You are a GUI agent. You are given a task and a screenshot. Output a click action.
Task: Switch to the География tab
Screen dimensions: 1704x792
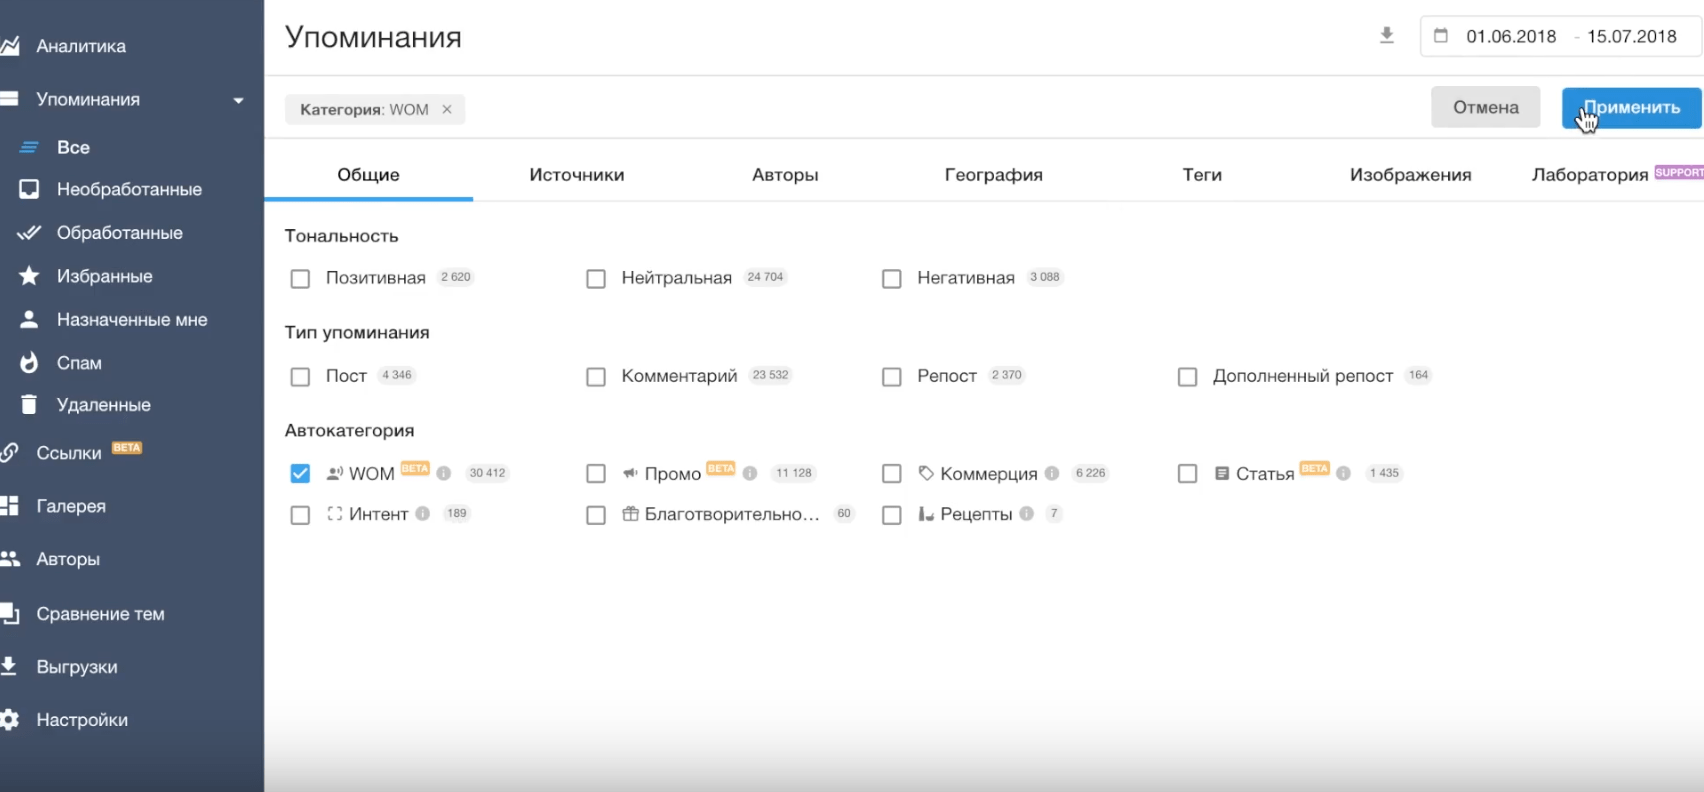993,175
